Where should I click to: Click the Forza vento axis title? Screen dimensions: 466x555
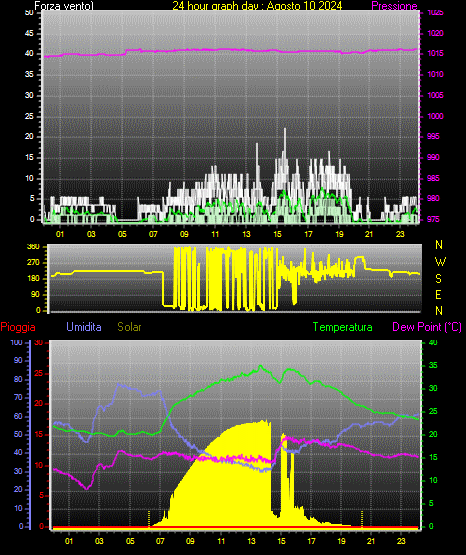(x=64, y=6)
